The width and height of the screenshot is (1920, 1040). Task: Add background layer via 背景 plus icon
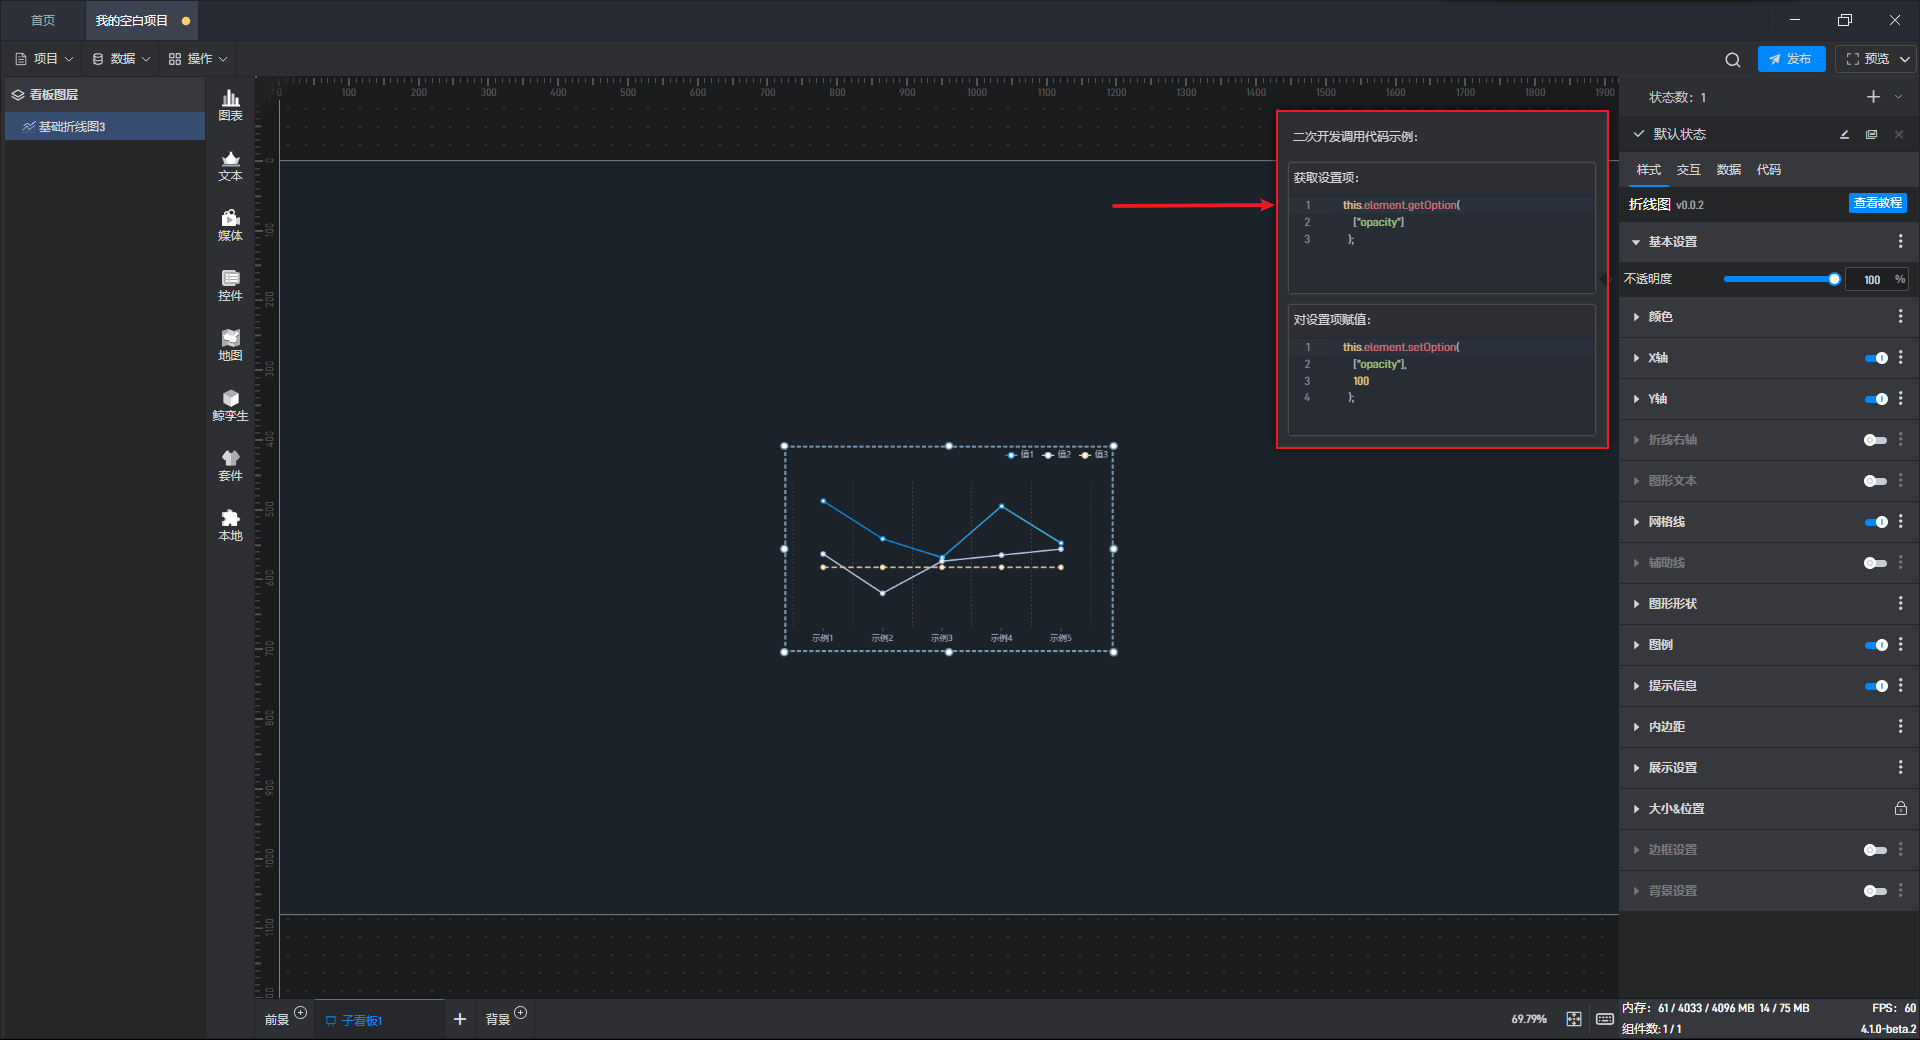coord(521,1013)
